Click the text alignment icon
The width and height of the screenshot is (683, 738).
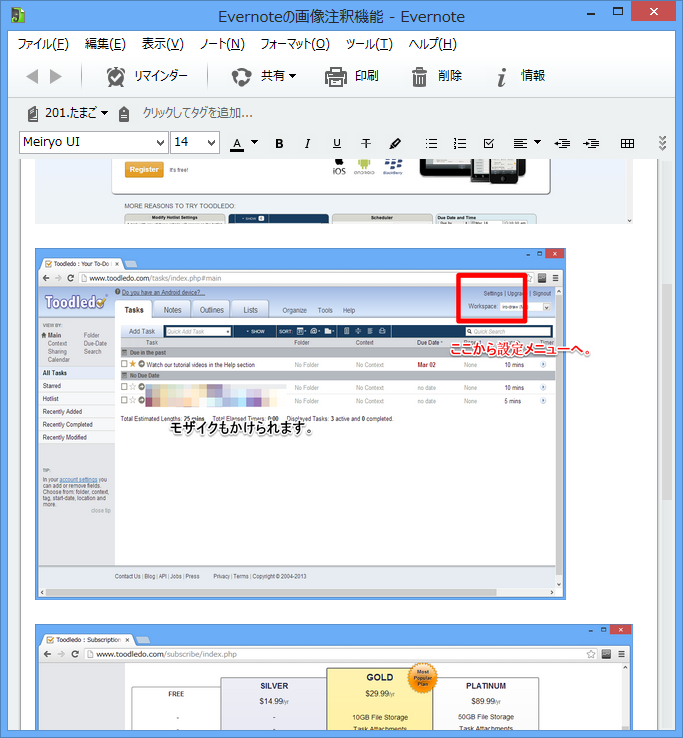[x=520, y=143]
